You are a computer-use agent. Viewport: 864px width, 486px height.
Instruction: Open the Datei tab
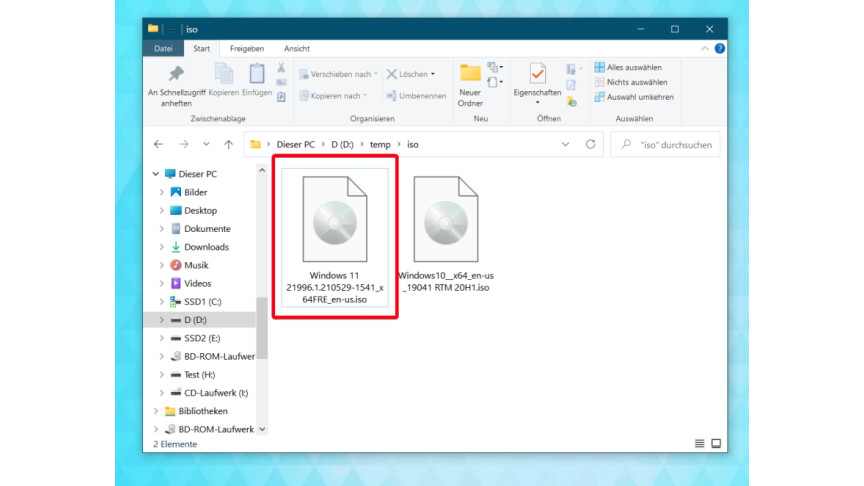point(163,48)
